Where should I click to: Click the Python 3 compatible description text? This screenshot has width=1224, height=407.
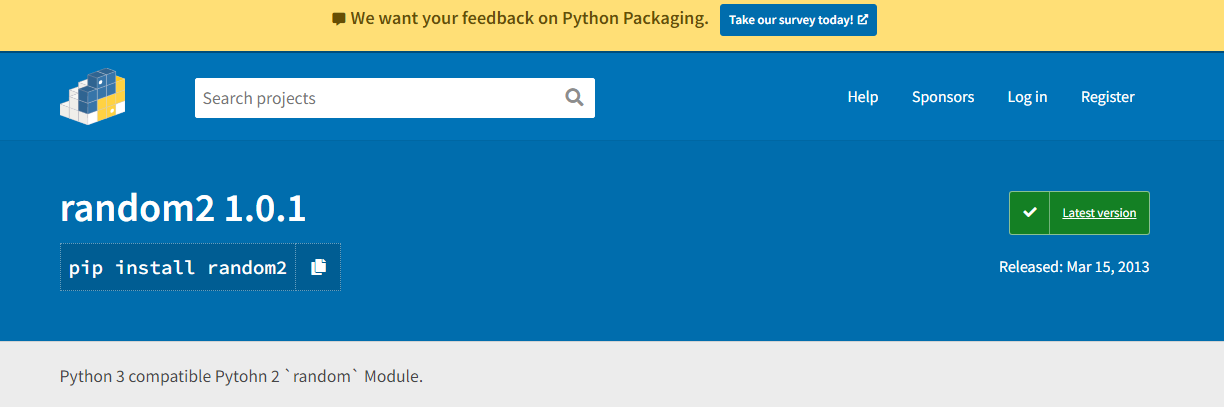(241, 377)
